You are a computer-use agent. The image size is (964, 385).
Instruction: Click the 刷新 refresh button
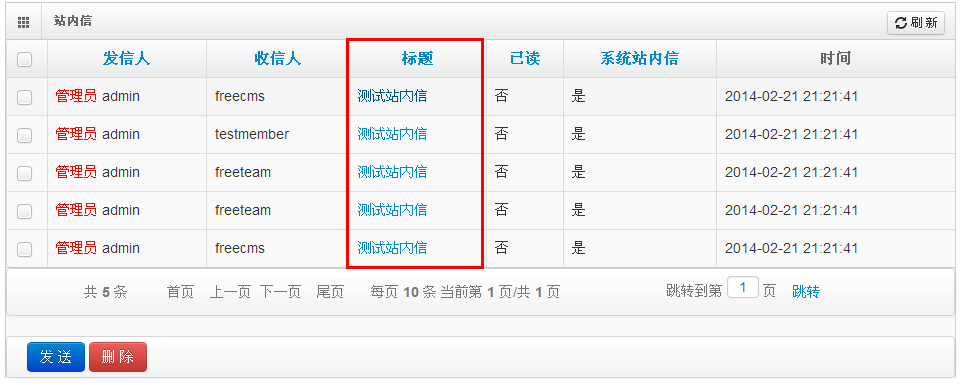[915, 23]
